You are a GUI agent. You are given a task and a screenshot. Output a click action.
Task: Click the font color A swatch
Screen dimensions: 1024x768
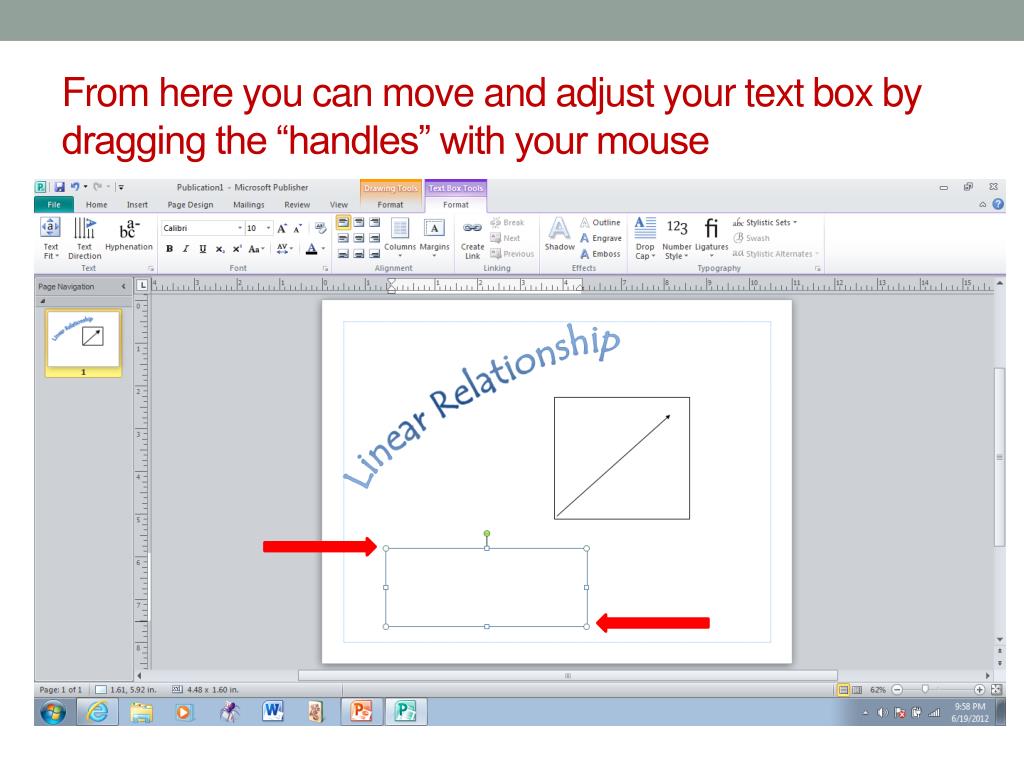click(x=312, y=249)
